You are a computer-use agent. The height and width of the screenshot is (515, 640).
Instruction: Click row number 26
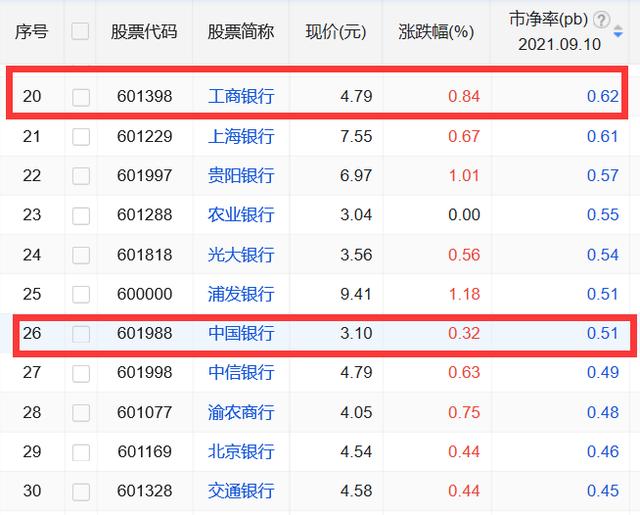pos(32,333)
